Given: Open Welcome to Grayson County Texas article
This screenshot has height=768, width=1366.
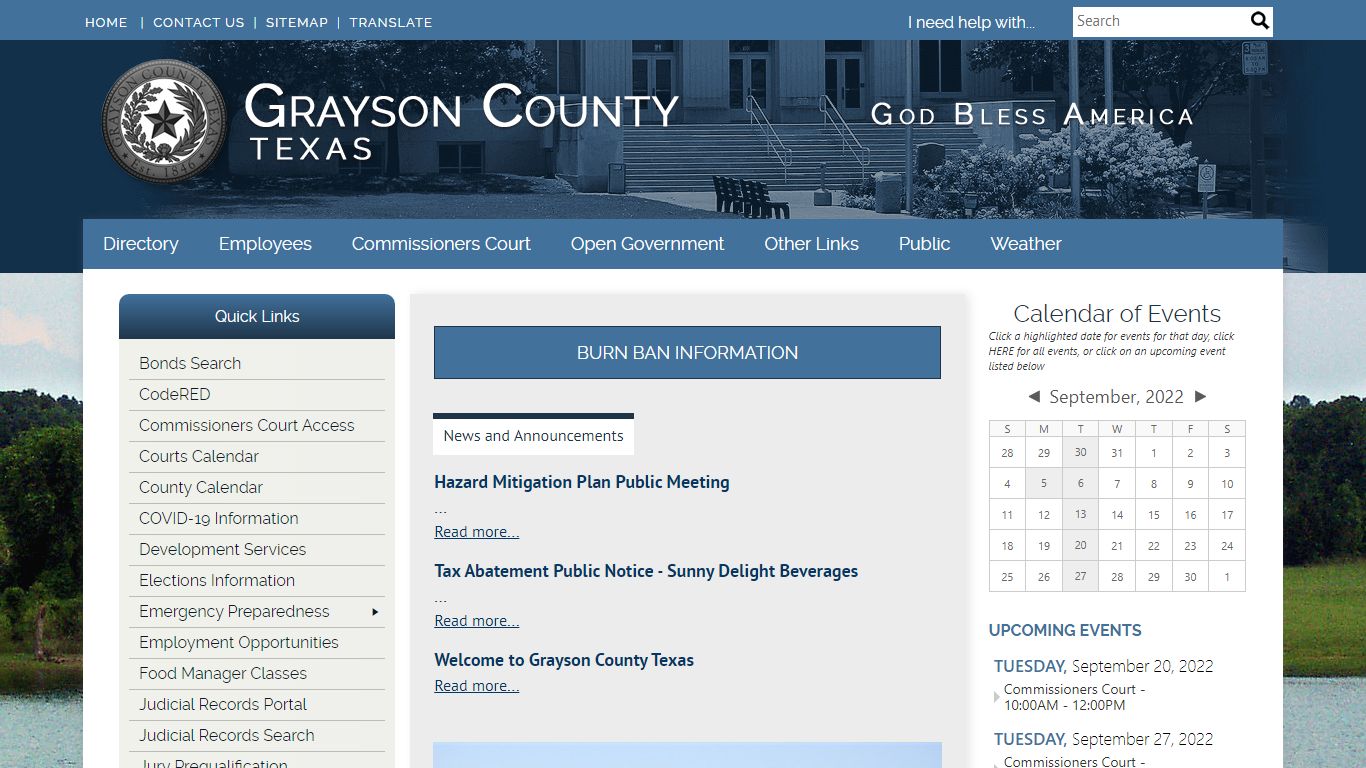Looking at the screenshot, I should click(x=564, y=660).
